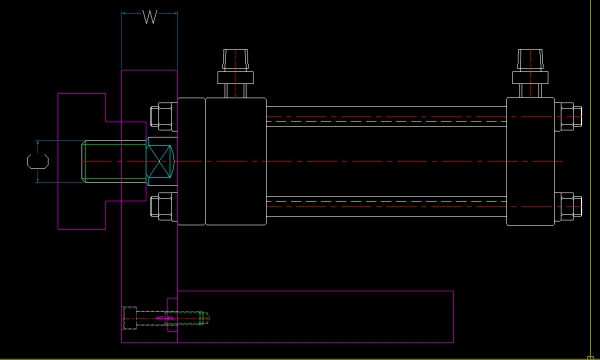Select the lower tie rod
Viewport: 600px width, 360px height.
pyautogui.click(x=386, y=207)
